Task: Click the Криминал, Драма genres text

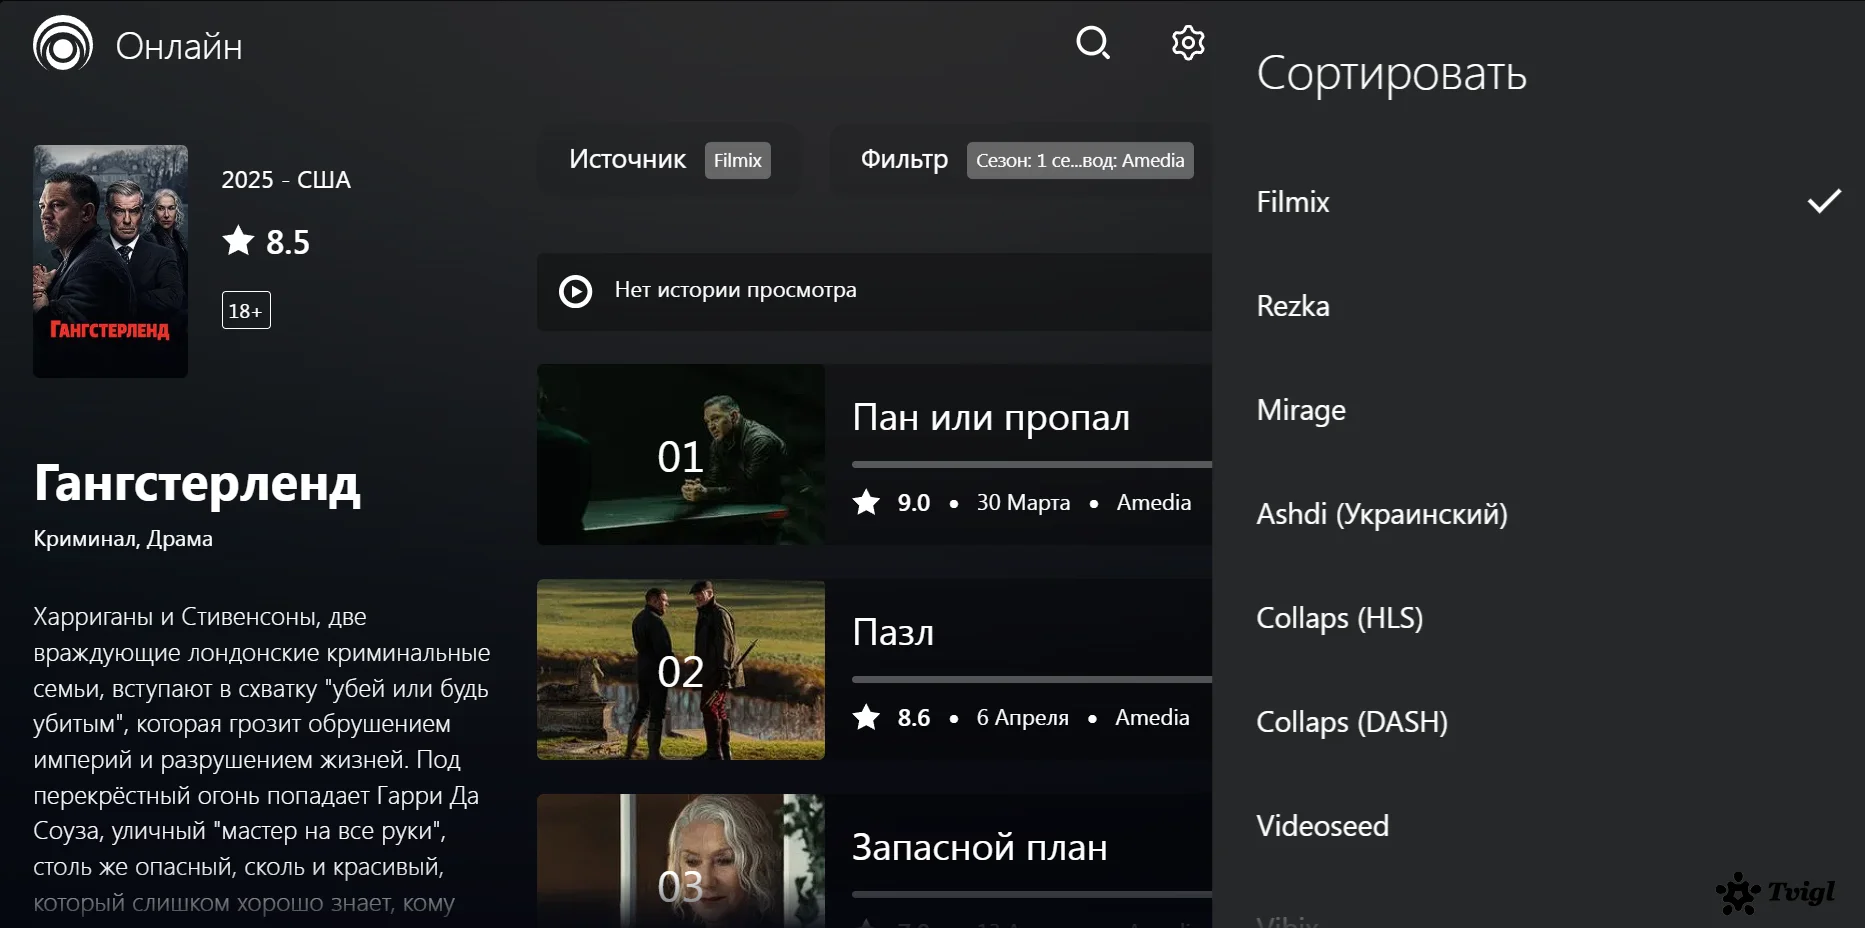Action: [123, 539]
